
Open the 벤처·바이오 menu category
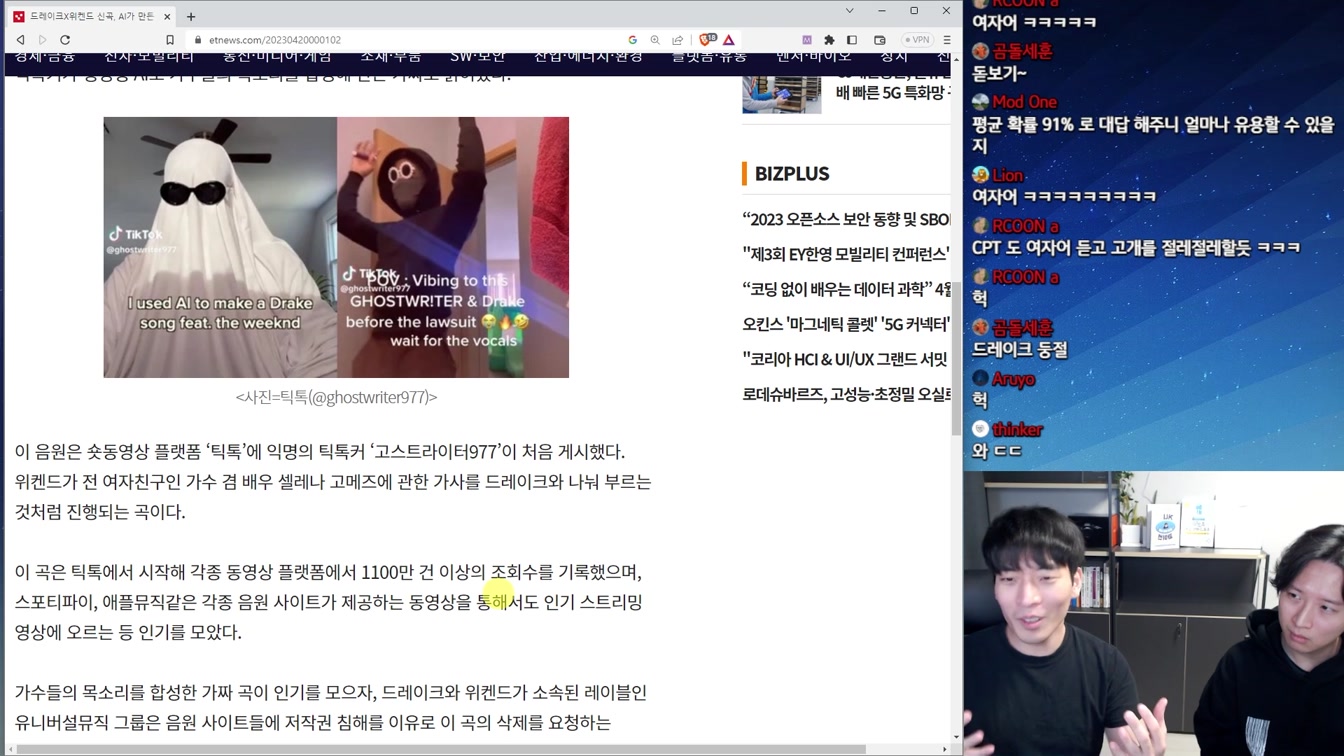814,56
